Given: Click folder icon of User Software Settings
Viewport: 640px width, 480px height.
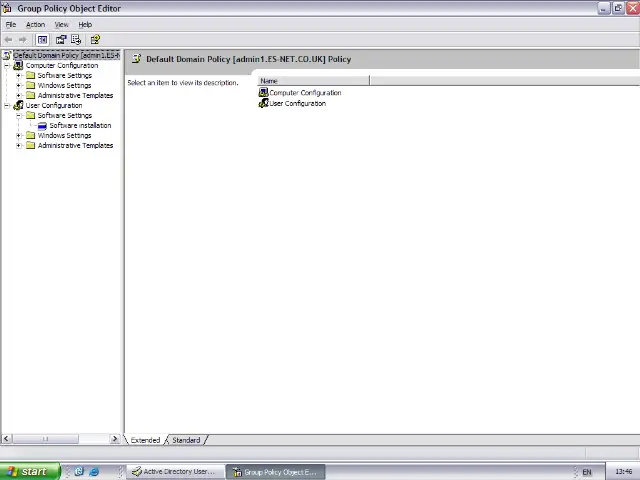Looking at the screenshot, I should [31, 115].
